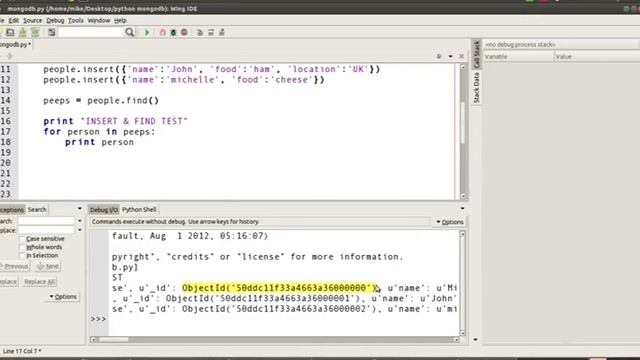
Task: Open the no debug process stack dropdown
Action: [x=562, y=44]
